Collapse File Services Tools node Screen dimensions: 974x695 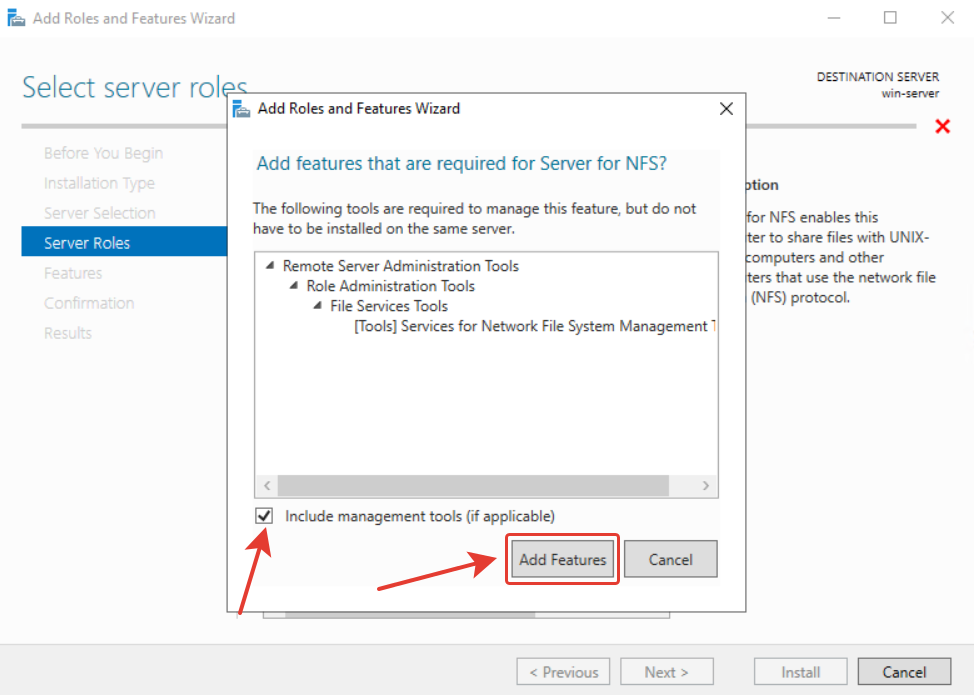pos(317,305)
